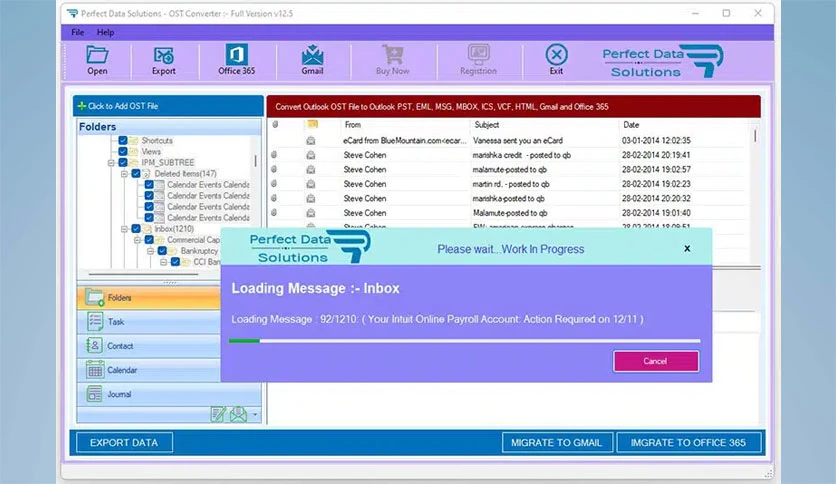This screenshot has height=484, width=836.
Task: Click envelope icon of martin rd. row
Action: click(x=311, y=184)
